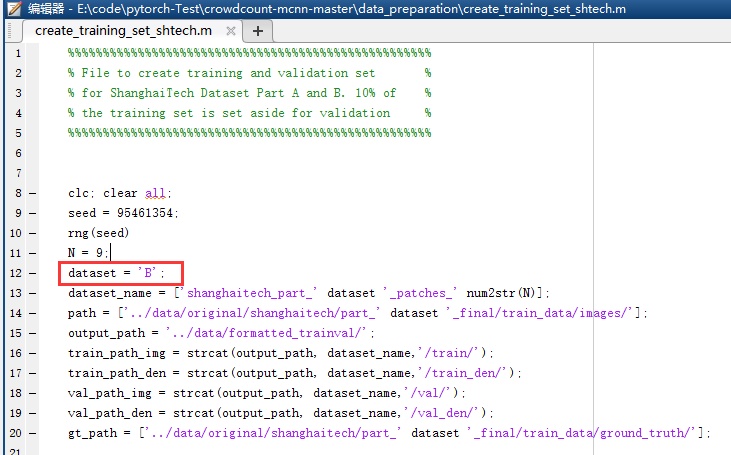Set breakpoint dash on line 17
731x455 pixels.
click(32, 373)
